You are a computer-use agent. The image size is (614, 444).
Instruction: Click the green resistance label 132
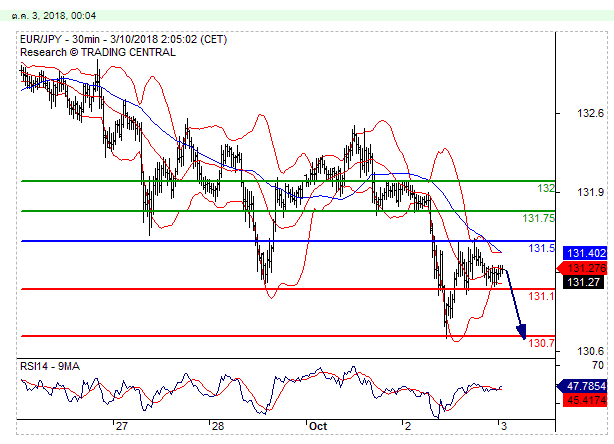pyautogui.click(x=546, y=188)
